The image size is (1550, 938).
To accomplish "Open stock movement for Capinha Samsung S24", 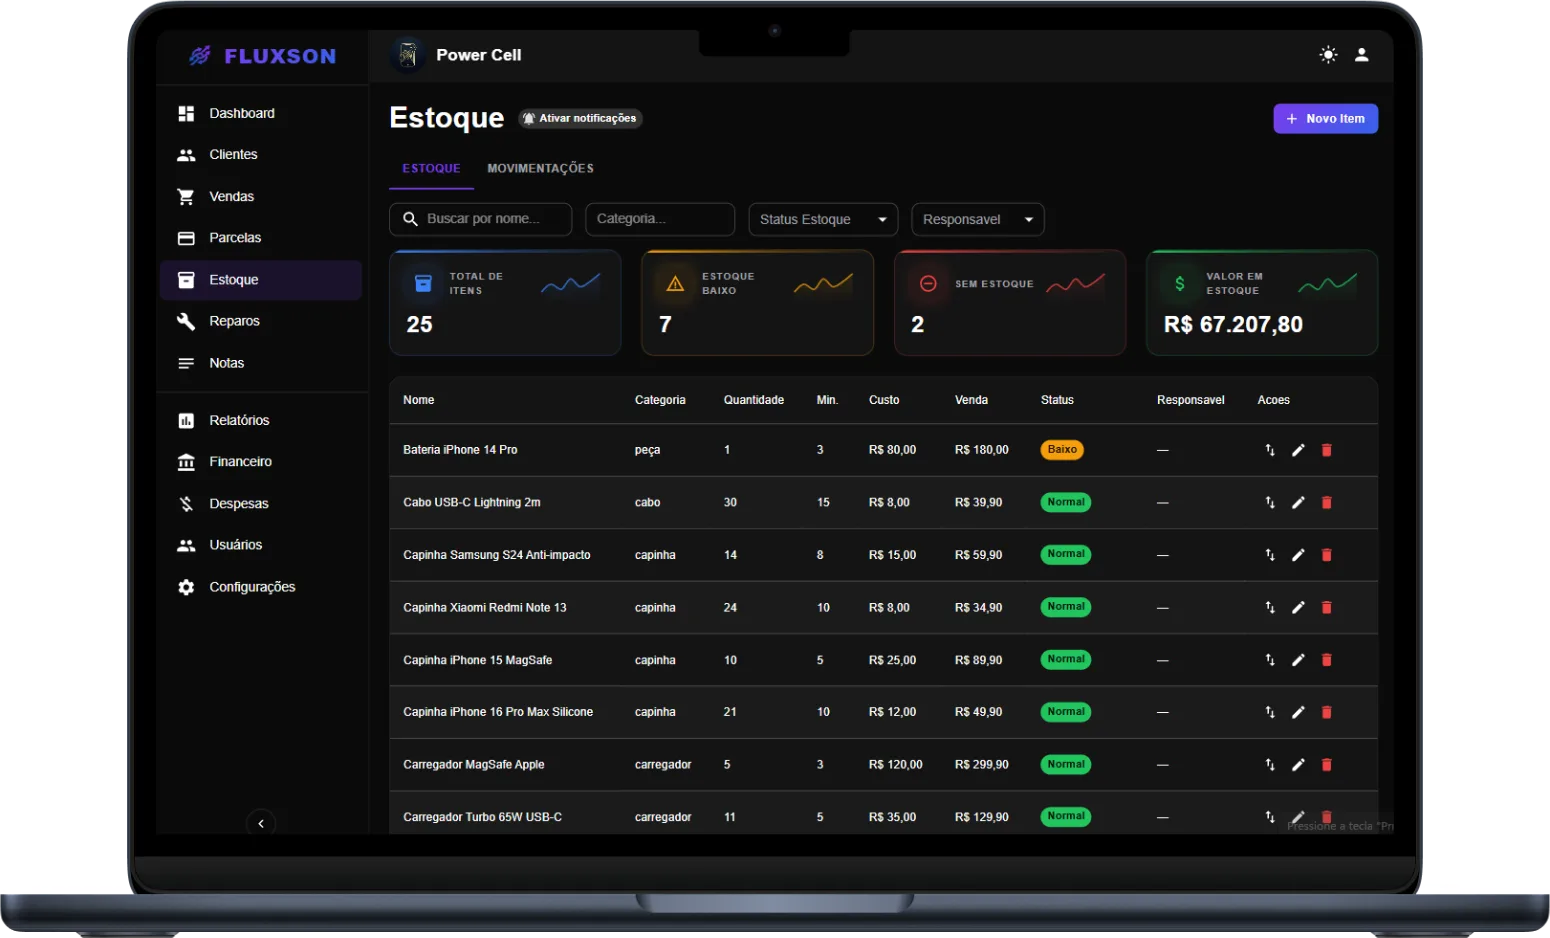I will [x=1270, y=555].
